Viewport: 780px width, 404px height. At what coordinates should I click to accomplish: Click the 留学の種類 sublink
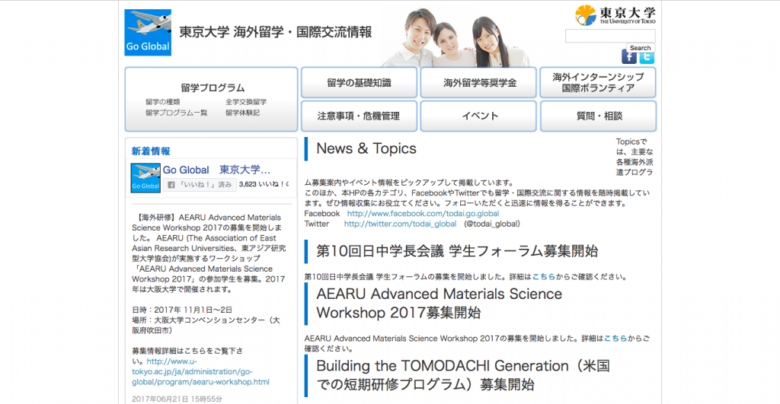point(162,102)
